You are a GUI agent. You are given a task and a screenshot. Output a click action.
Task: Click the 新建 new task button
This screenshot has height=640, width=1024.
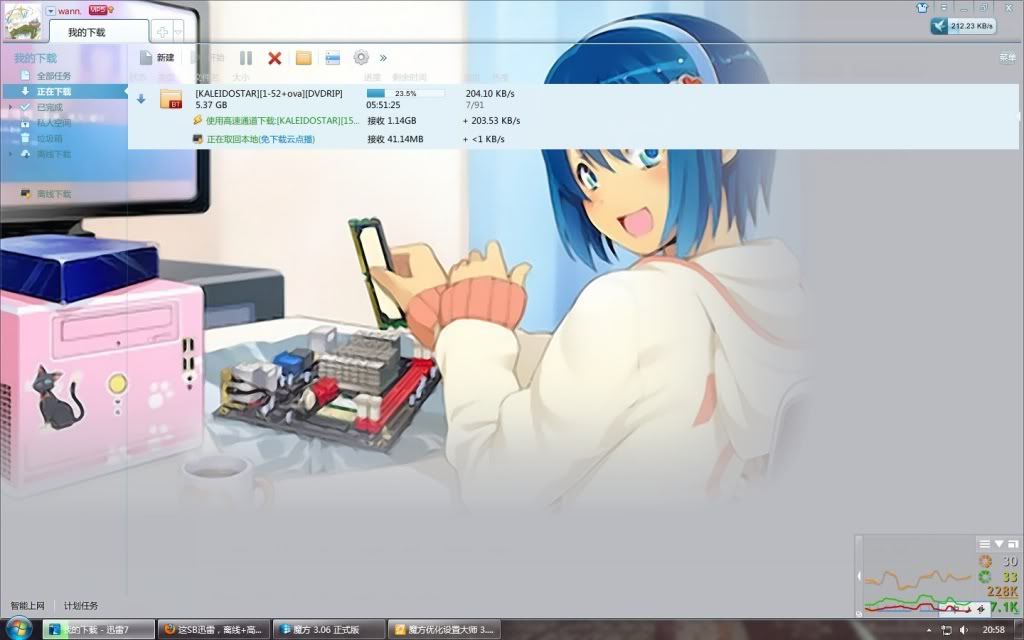tap(157, 57)
